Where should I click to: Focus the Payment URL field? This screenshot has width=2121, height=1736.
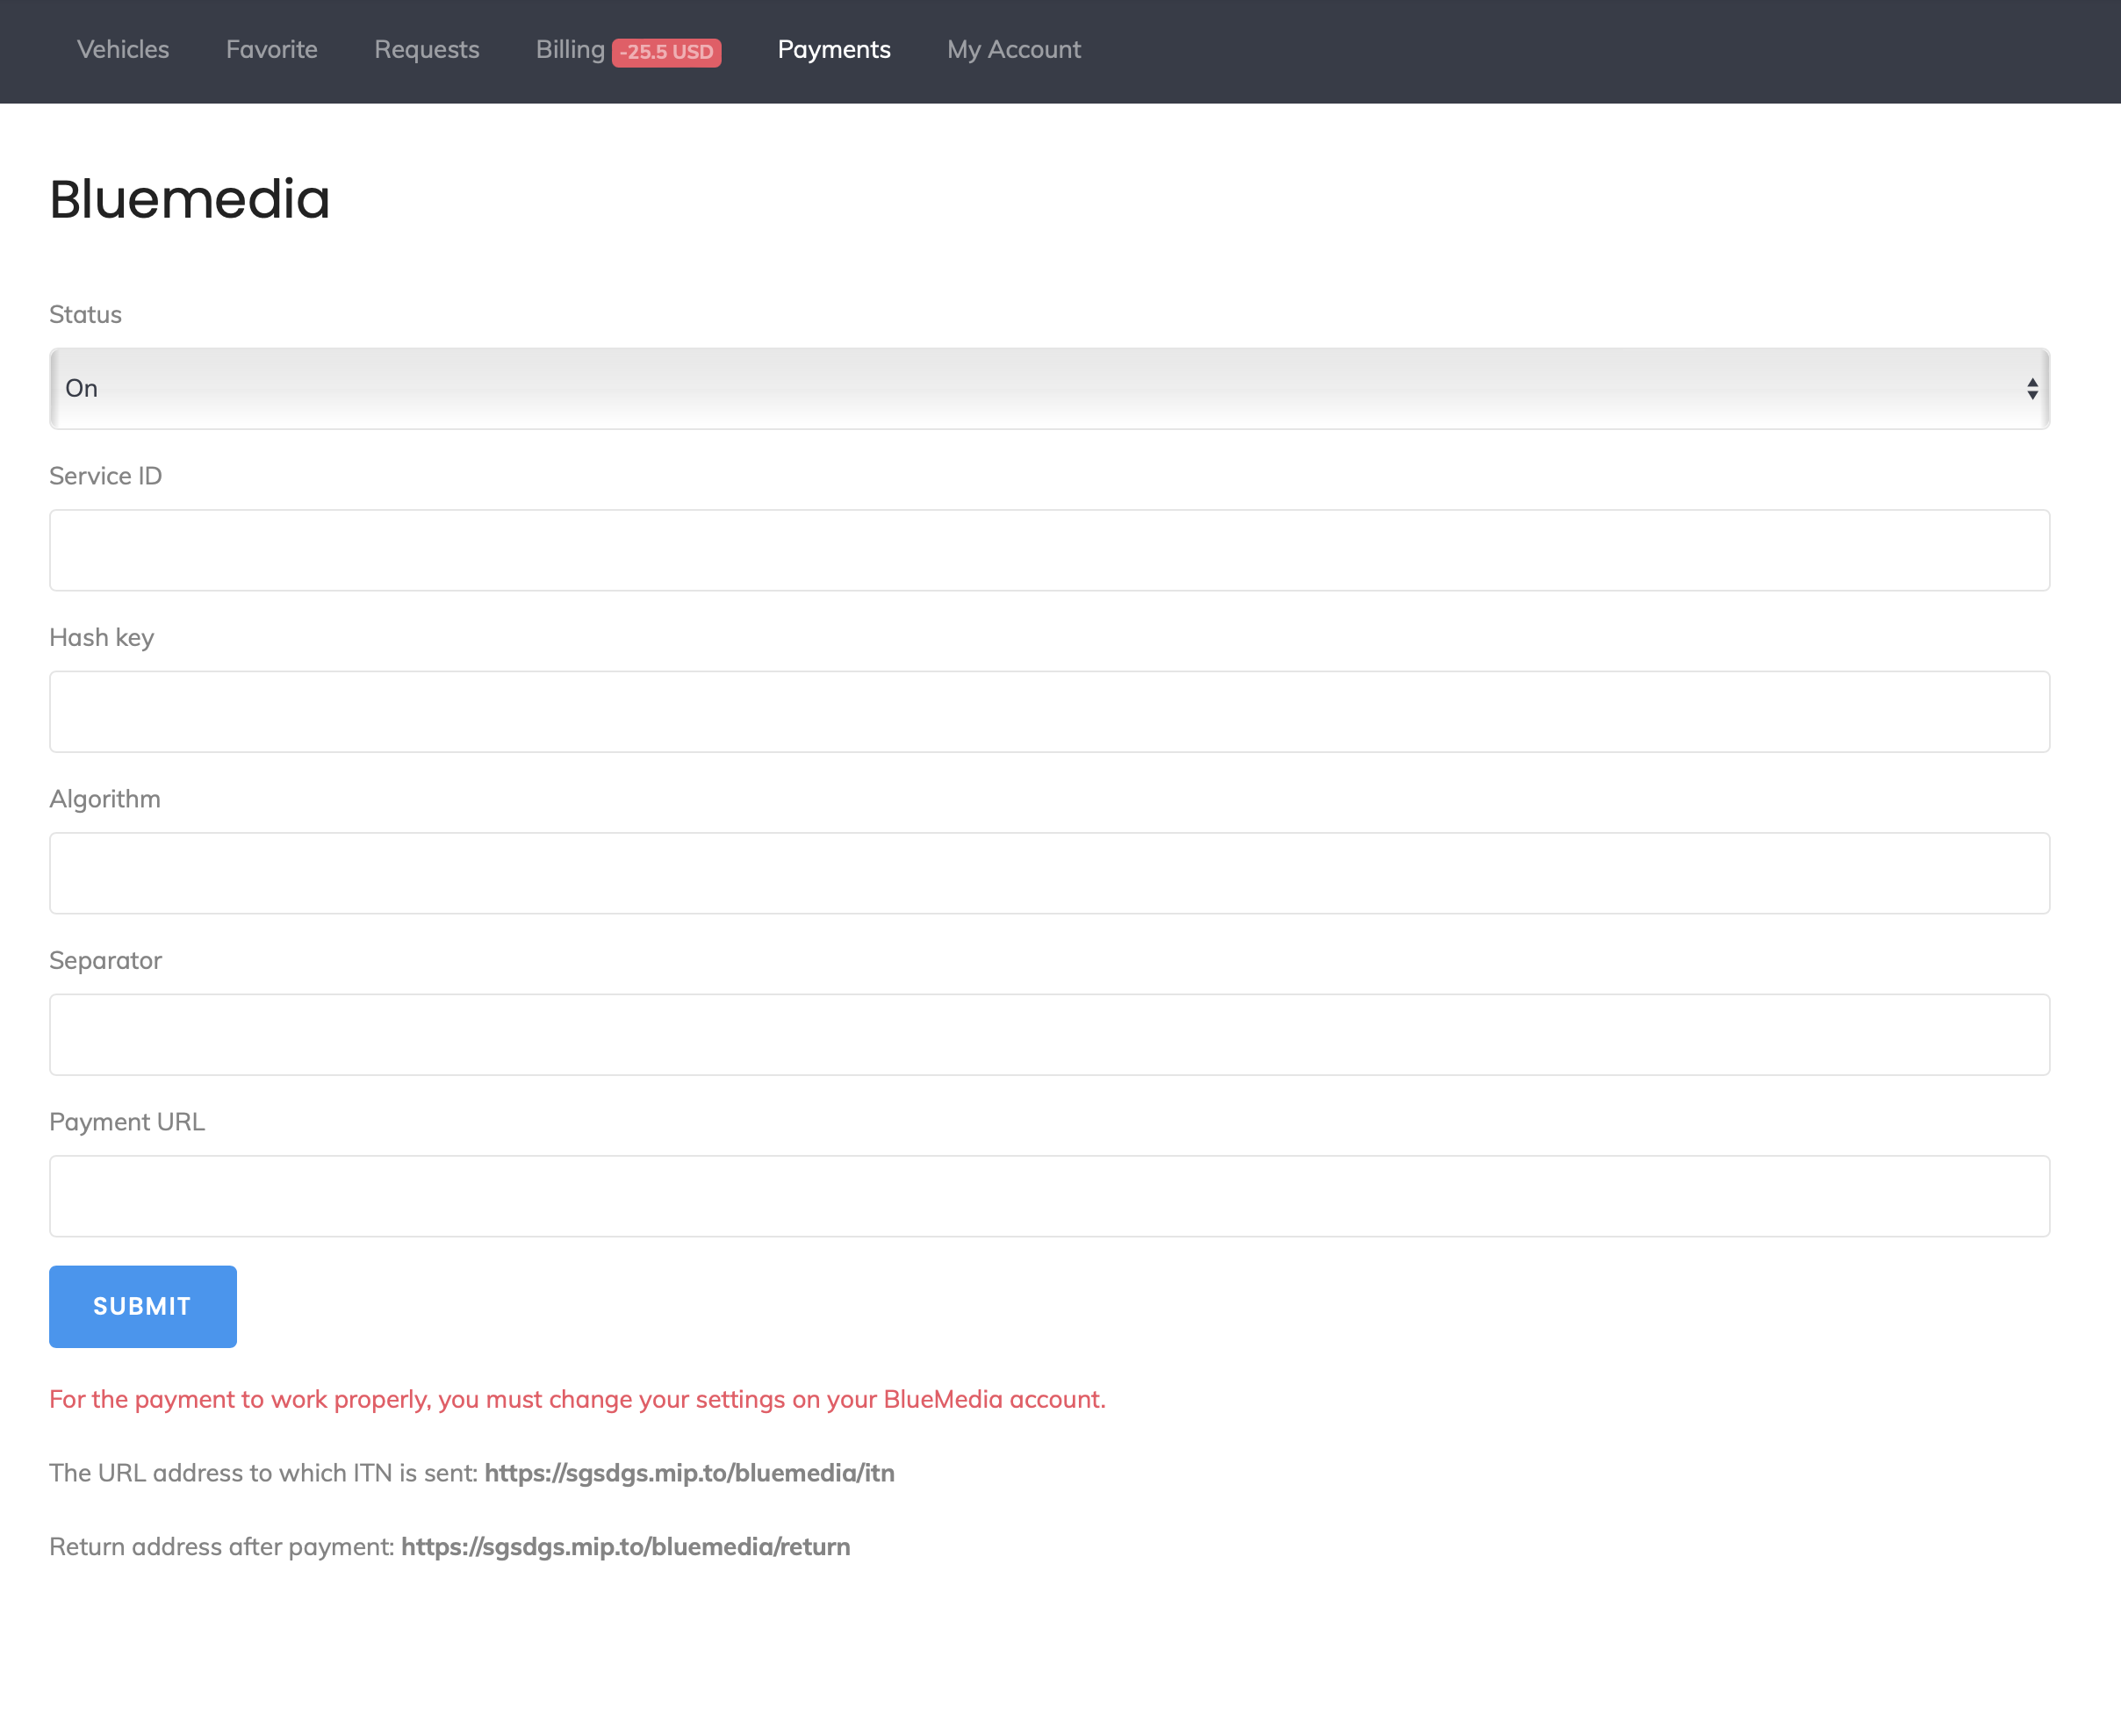[x=1048, y=1196]
